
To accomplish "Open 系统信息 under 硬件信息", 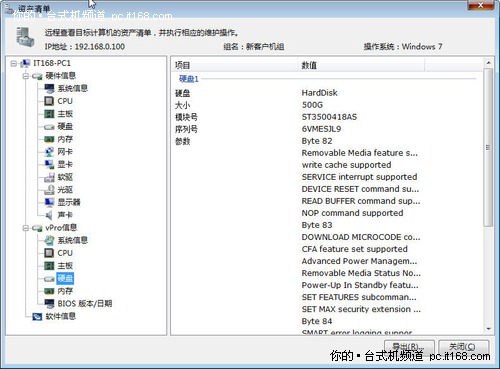I will [73, 88].
